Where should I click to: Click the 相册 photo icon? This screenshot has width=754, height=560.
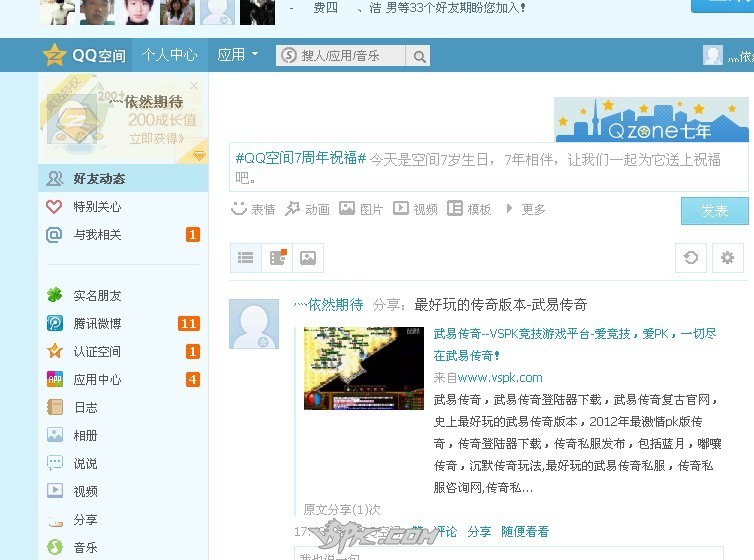coord(55,435)
